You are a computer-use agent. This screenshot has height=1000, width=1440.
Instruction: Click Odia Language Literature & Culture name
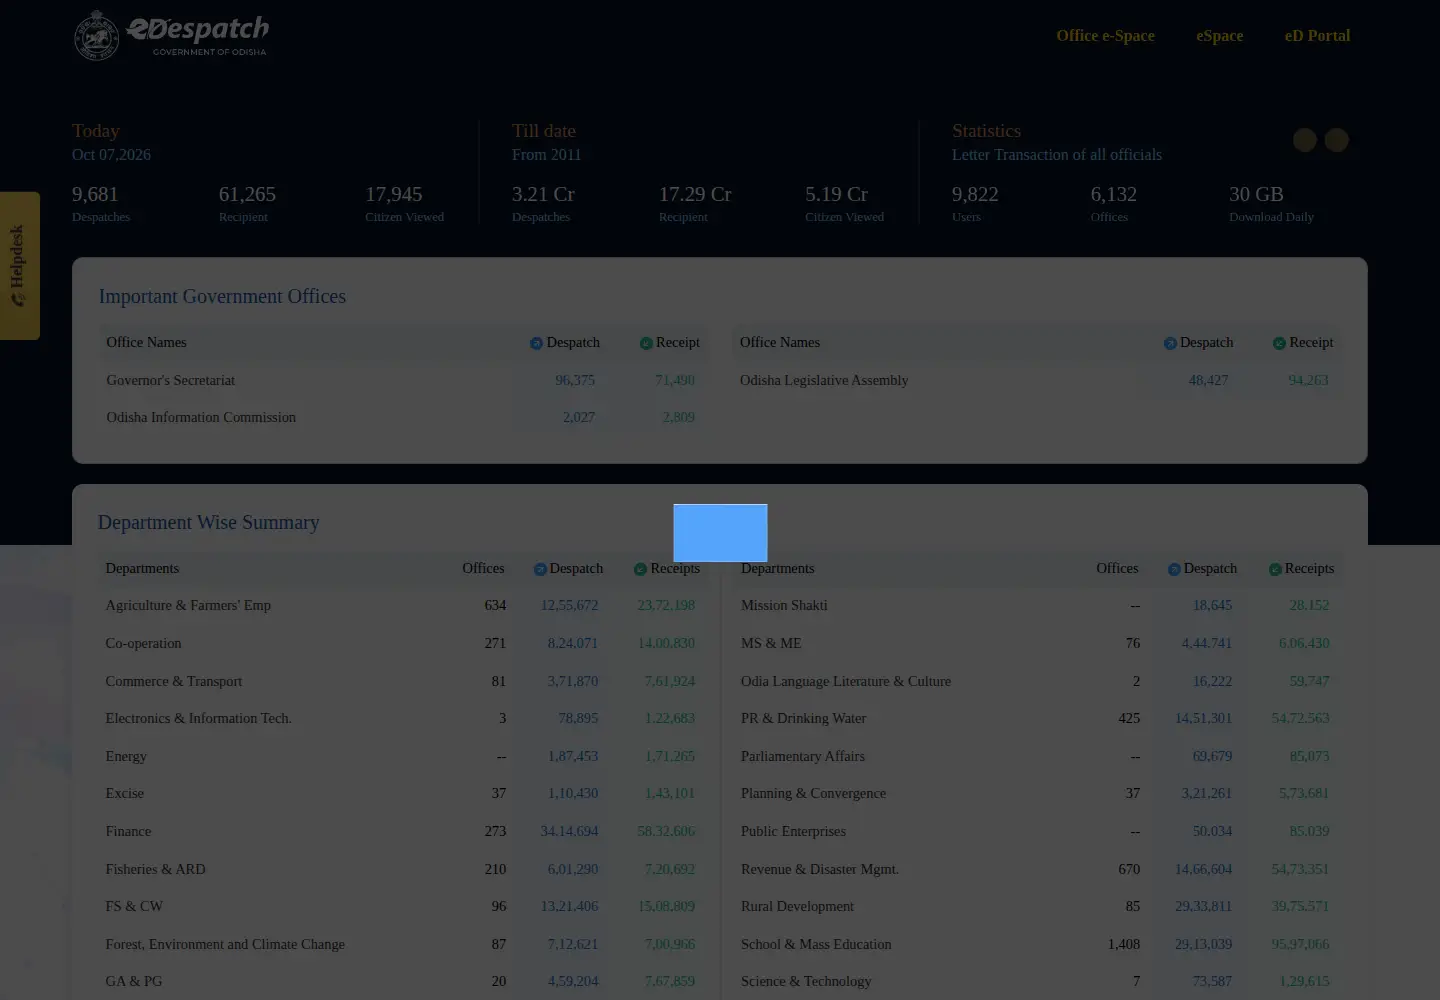pos(846,681)
